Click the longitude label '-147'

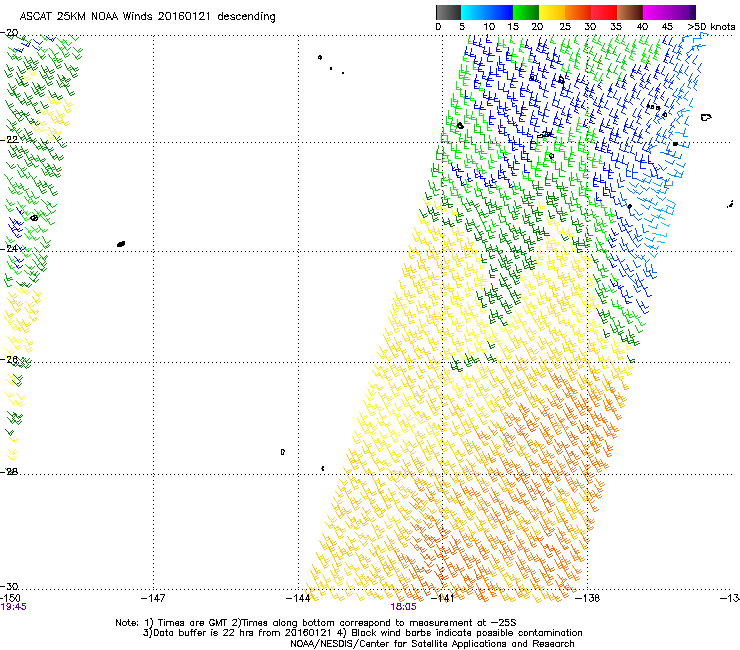coord(153,598)
